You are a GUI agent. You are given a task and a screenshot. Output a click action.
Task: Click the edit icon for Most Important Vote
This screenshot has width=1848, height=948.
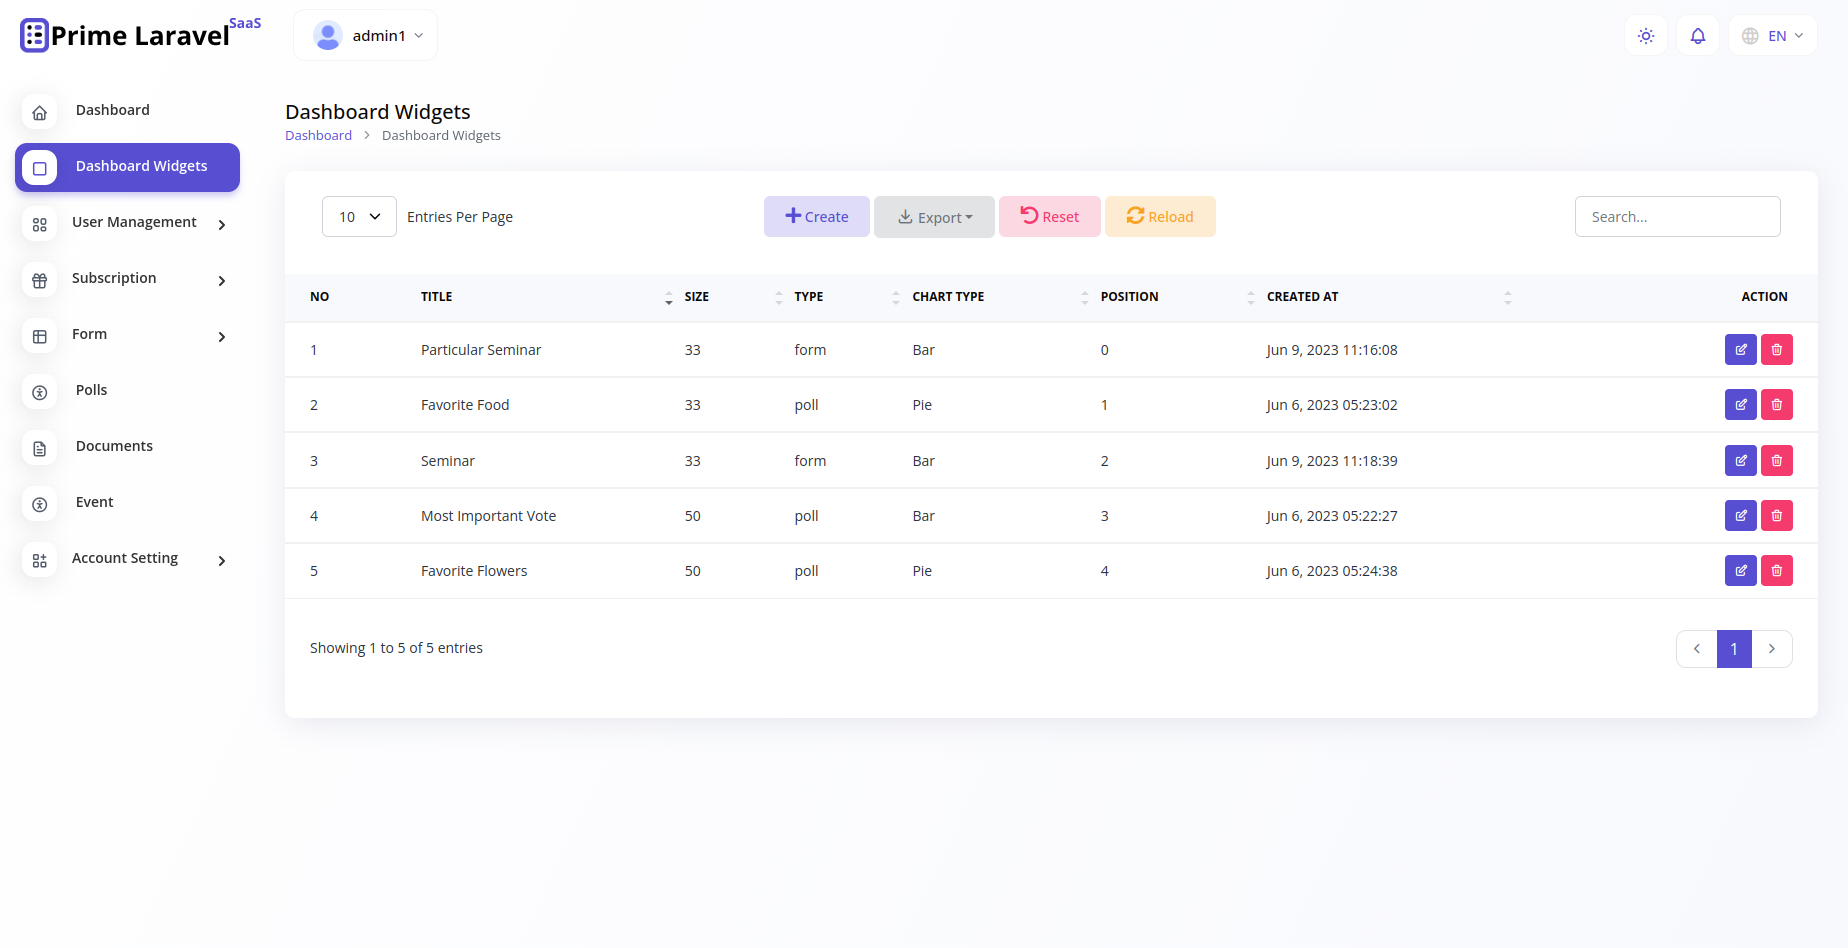pos(1740,515)
